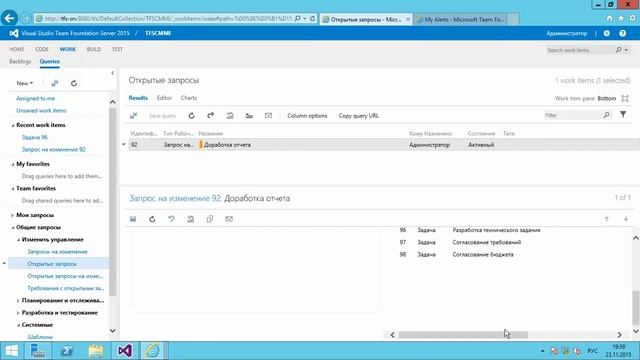Click Copy query URL button
640x360 pixels.
(358, 116)
